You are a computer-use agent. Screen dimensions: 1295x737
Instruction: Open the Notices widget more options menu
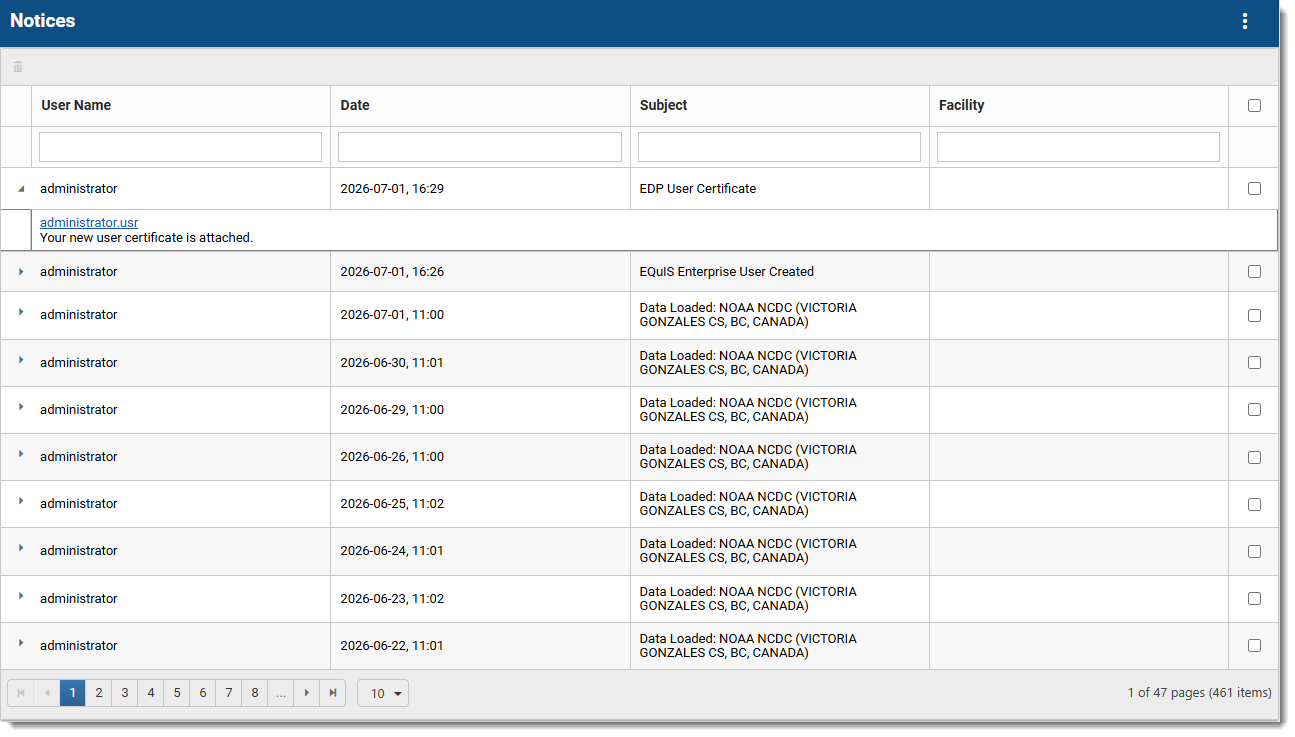coord(1245,21)
